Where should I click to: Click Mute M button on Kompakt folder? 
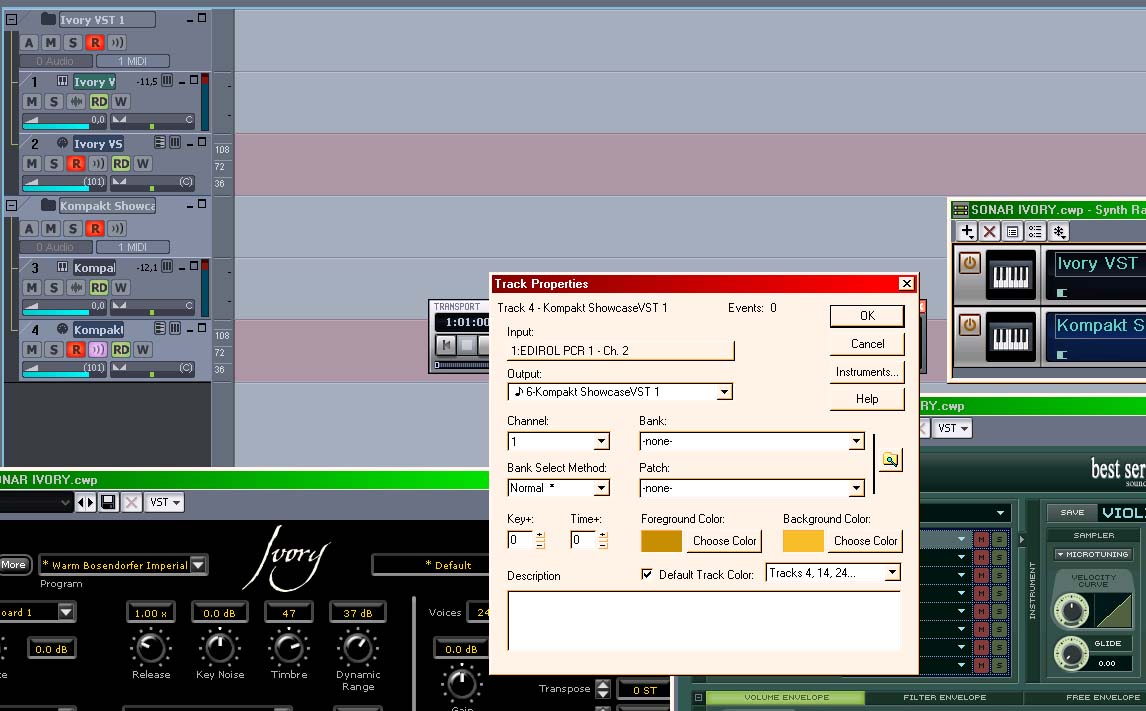click(x=50, y=229)
